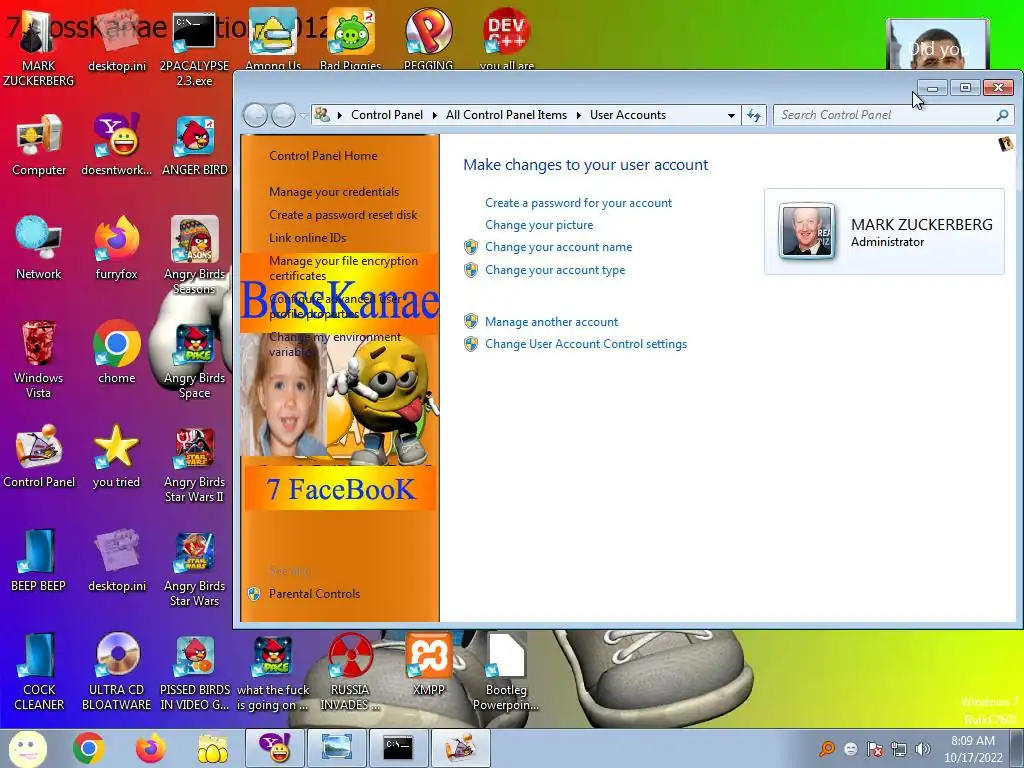Select the MARK ZUCKERBERG desktop folder icon

(39, 48)
